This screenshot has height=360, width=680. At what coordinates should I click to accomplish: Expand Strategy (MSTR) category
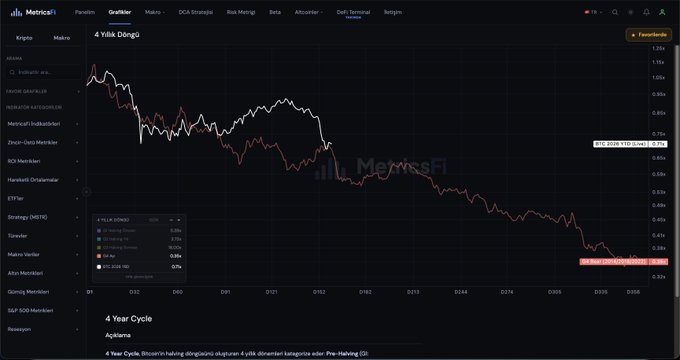(x=42, y=217)
